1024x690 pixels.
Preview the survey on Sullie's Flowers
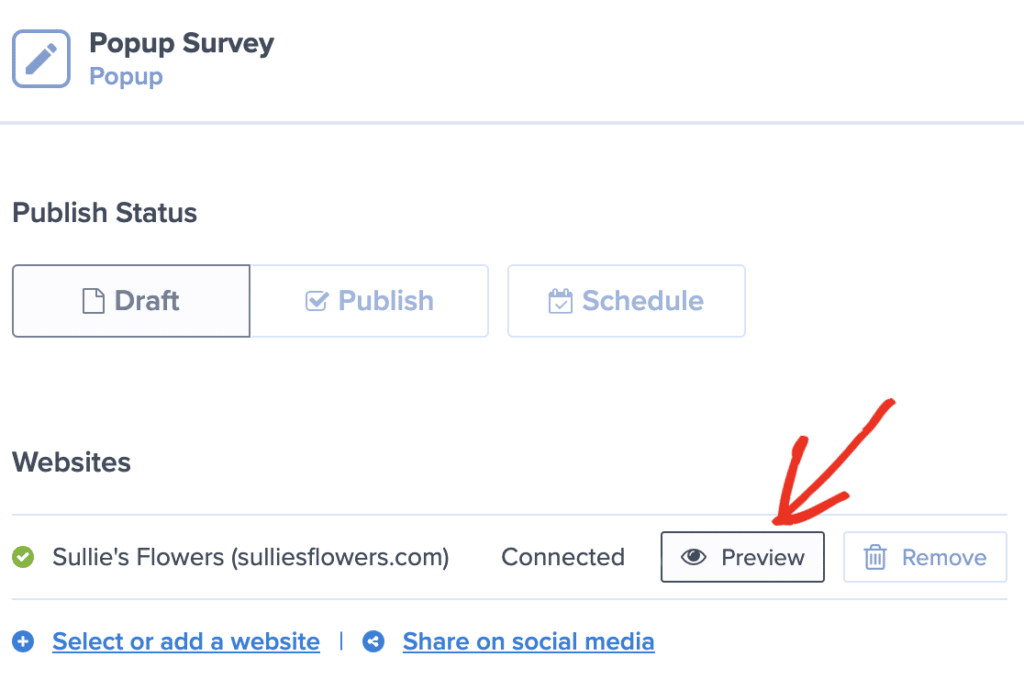coord(742,557)
